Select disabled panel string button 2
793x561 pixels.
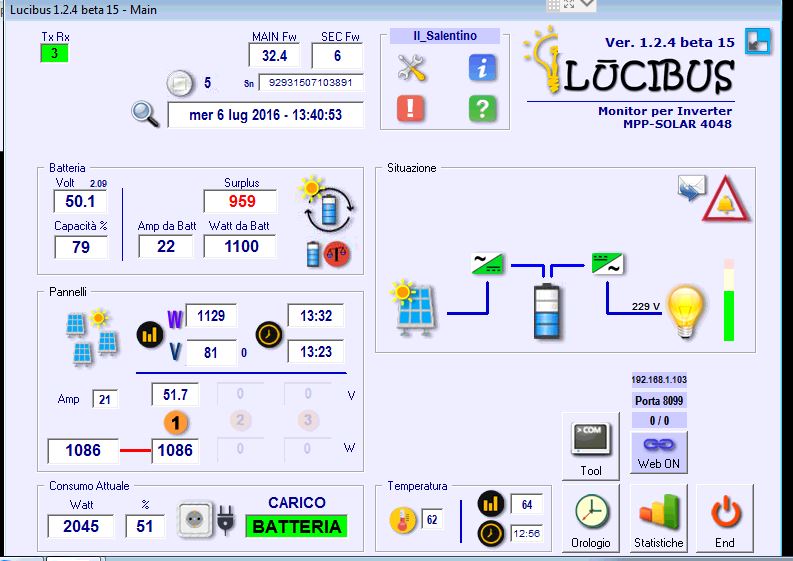tap(240, 420)
